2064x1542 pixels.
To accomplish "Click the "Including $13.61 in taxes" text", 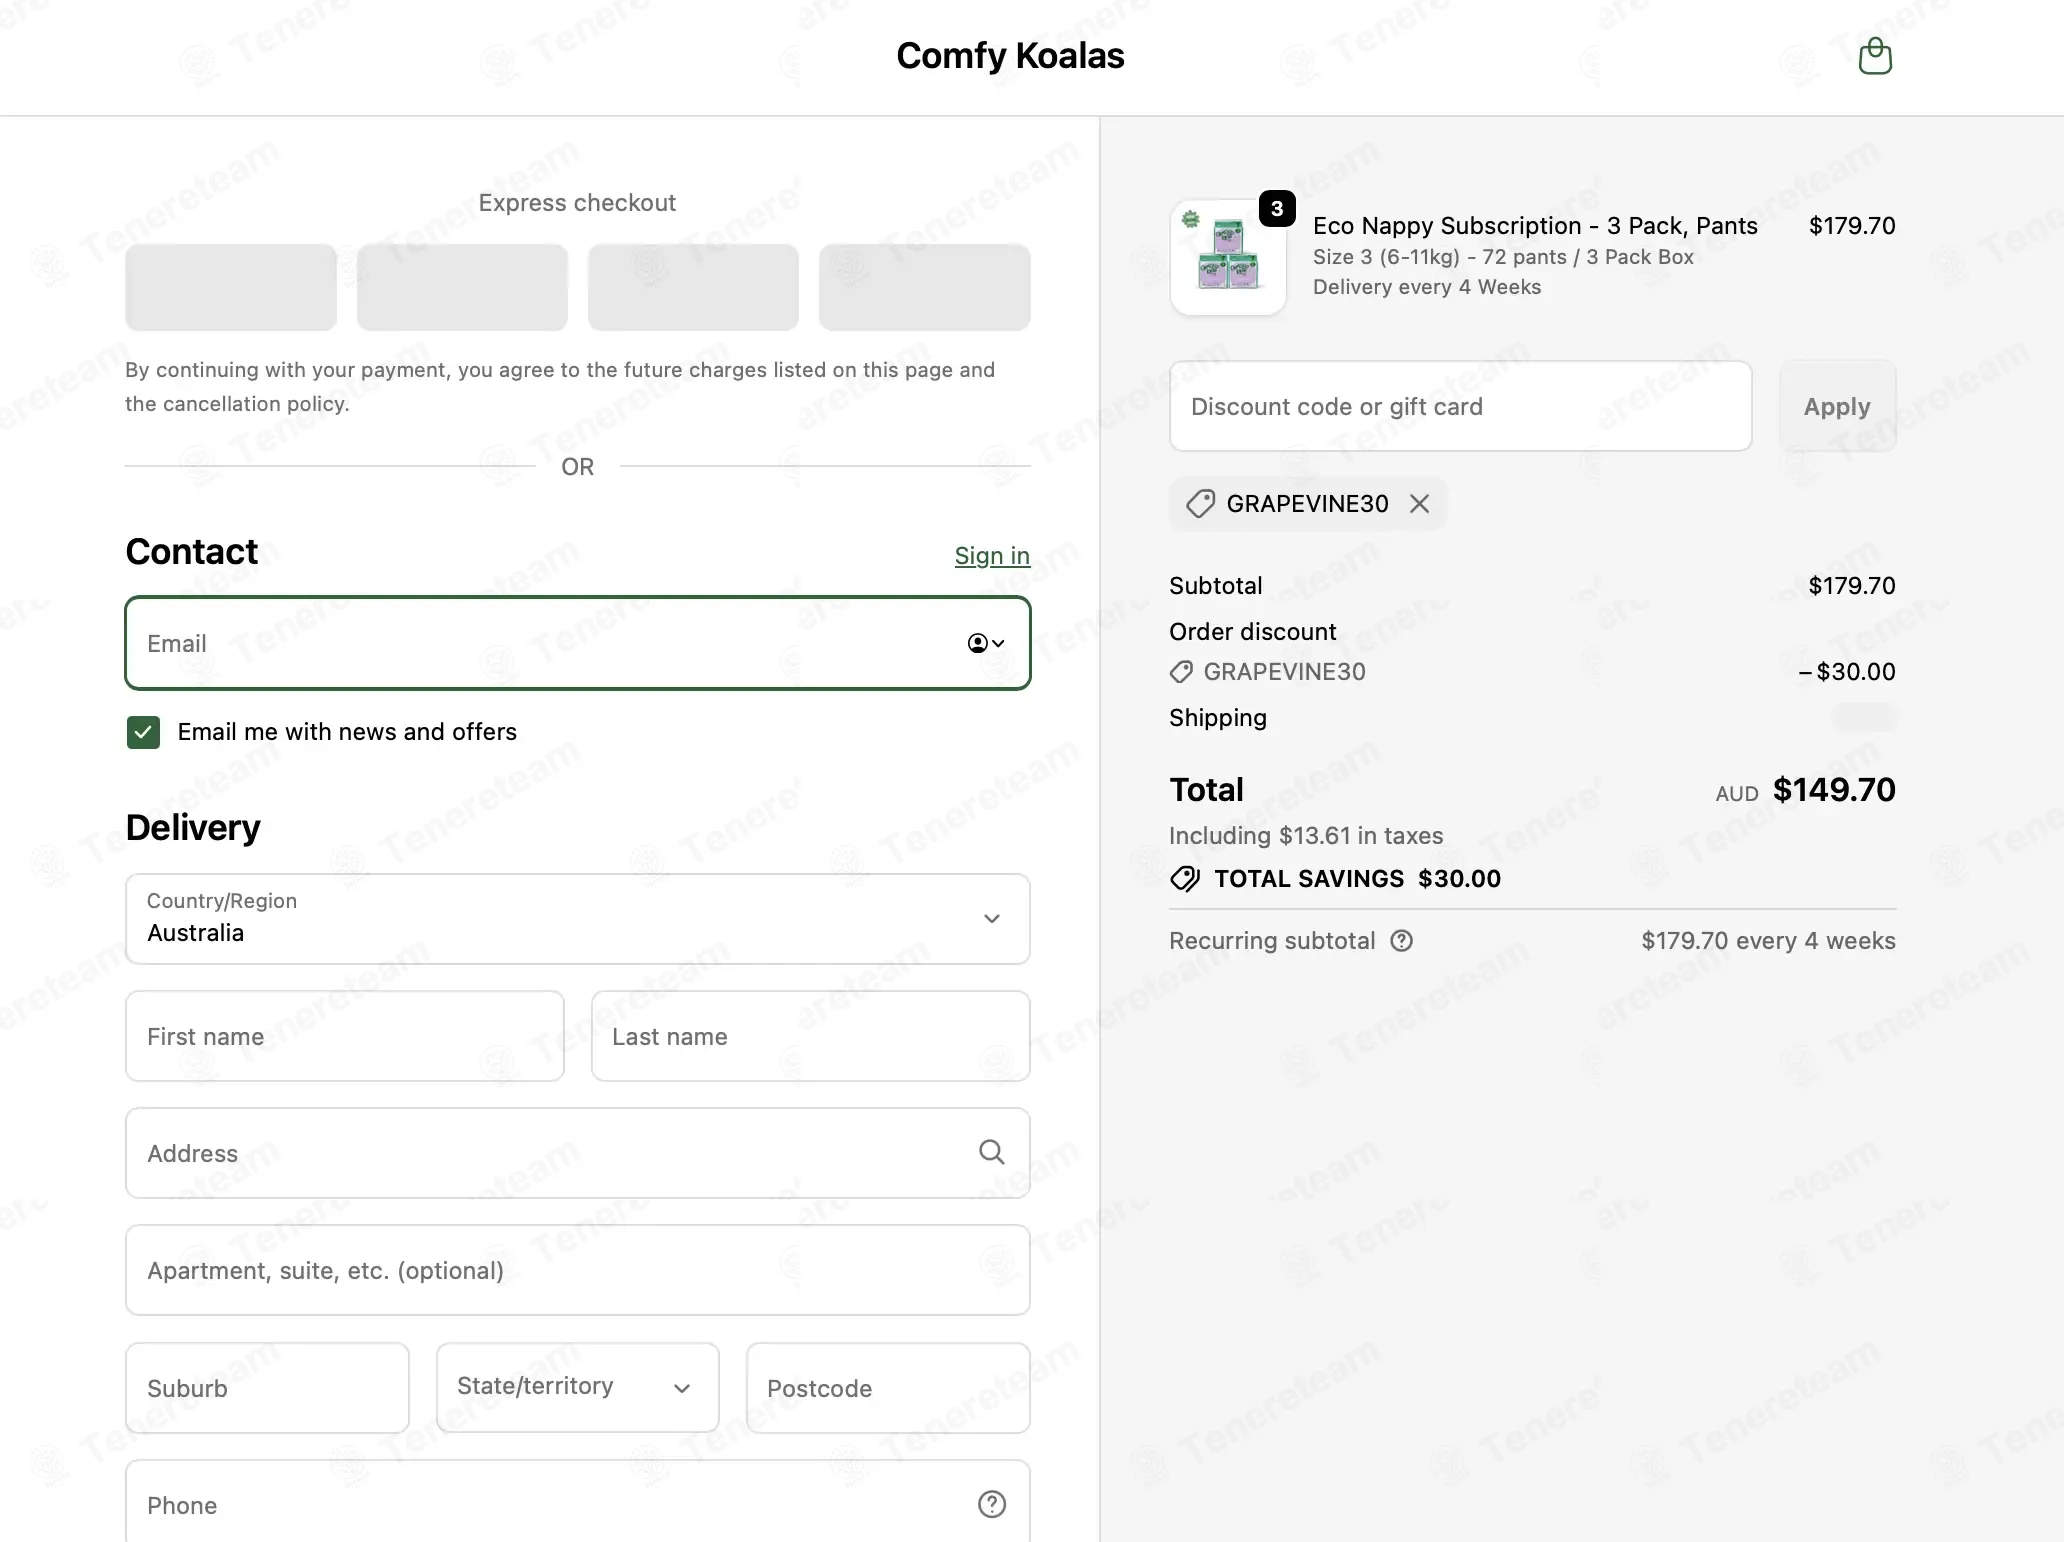I will point(1306,836).
